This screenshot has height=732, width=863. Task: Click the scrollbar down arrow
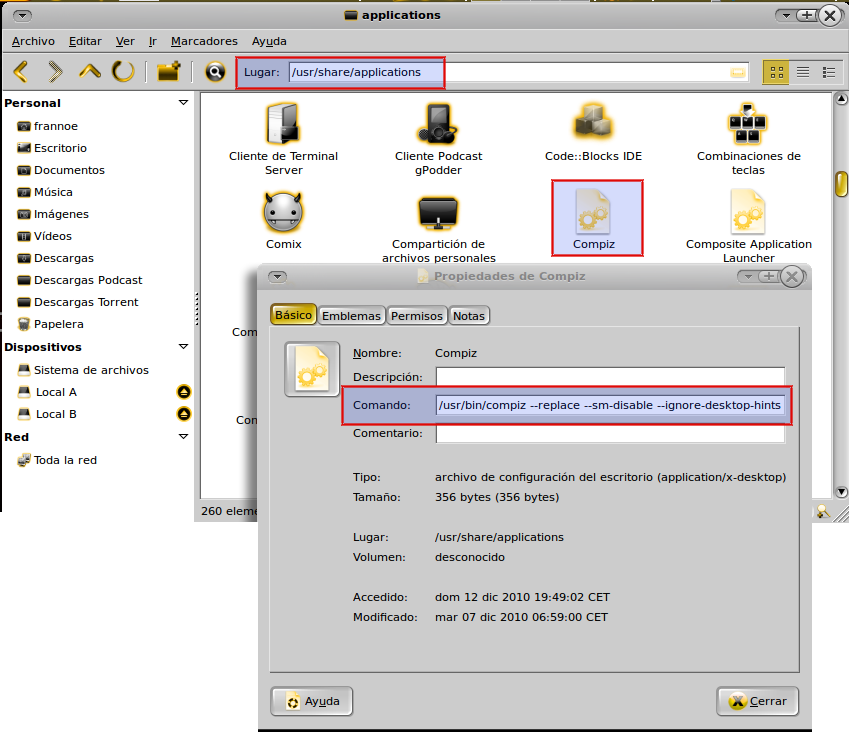point(842,491)
